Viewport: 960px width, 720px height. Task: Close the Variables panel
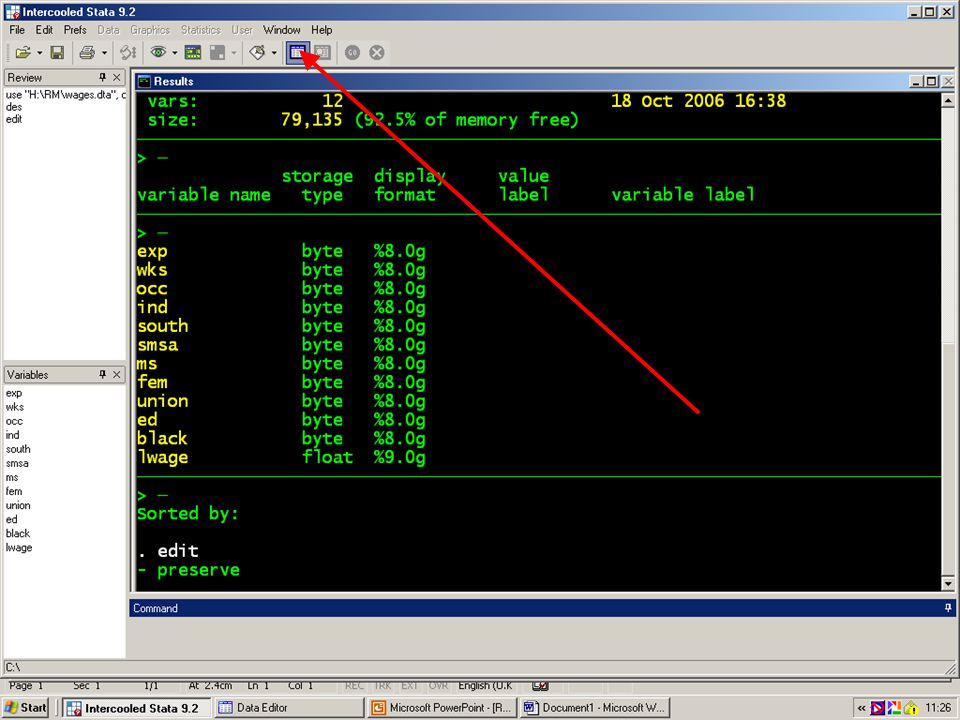point(116,374)
